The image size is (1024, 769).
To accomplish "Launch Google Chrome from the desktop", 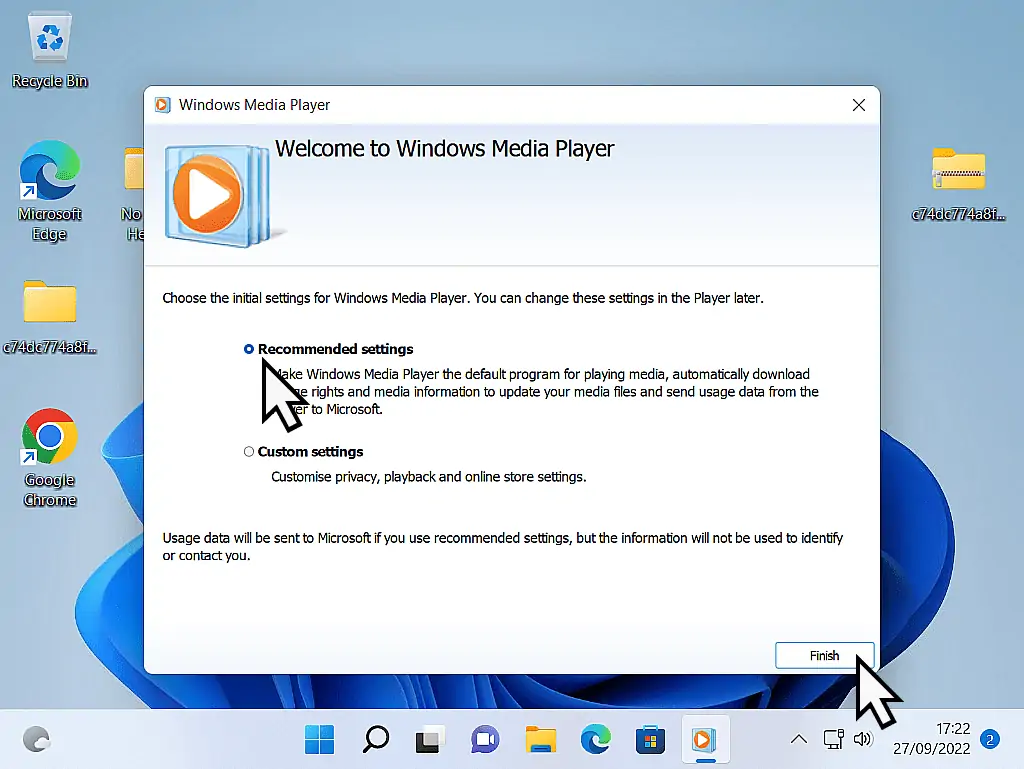I will 49,437.
